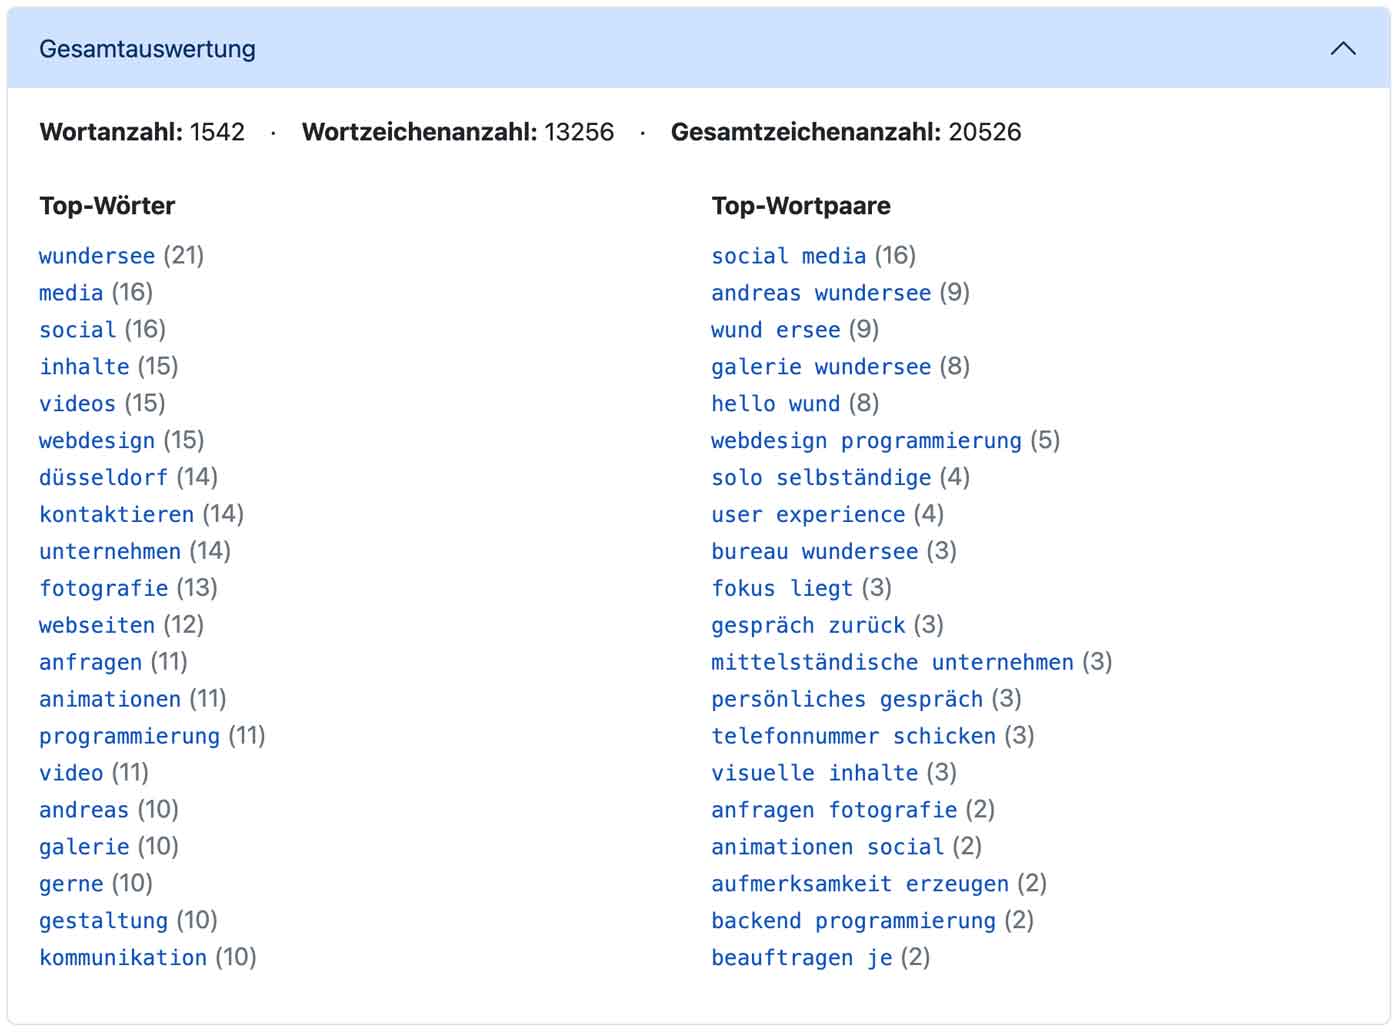
Task: Select the 'kommunikation' word link
Action: tap(123, 958)
